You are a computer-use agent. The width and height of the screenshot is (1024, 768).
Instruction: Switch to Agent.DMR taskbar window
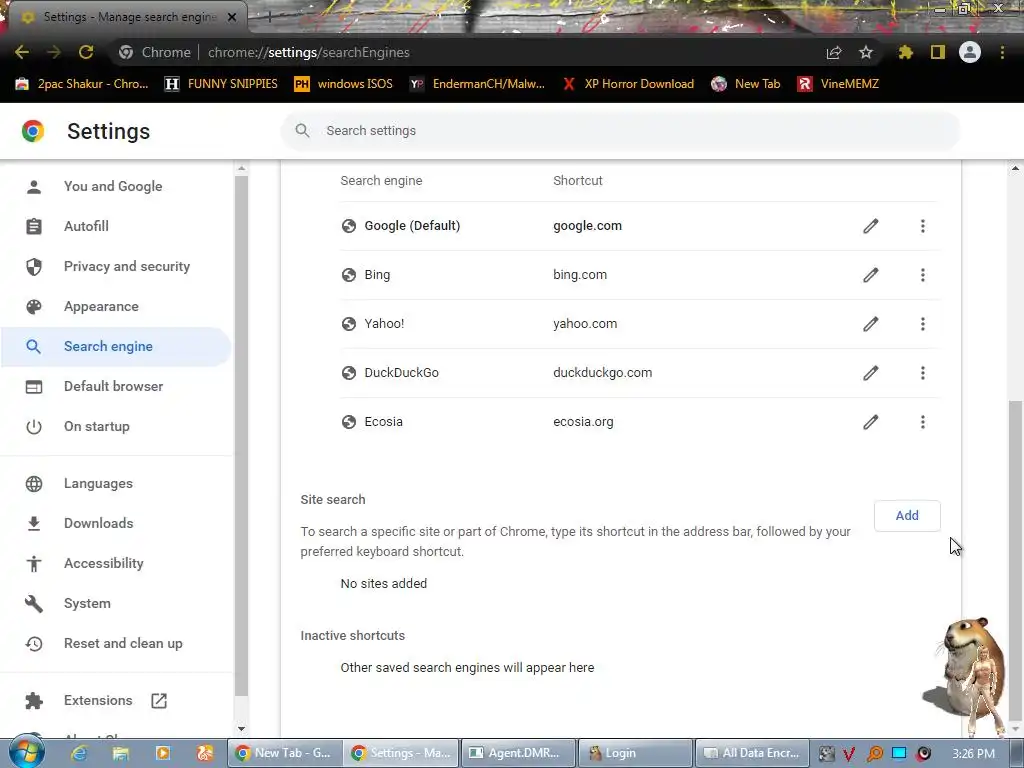pos(518,753)
